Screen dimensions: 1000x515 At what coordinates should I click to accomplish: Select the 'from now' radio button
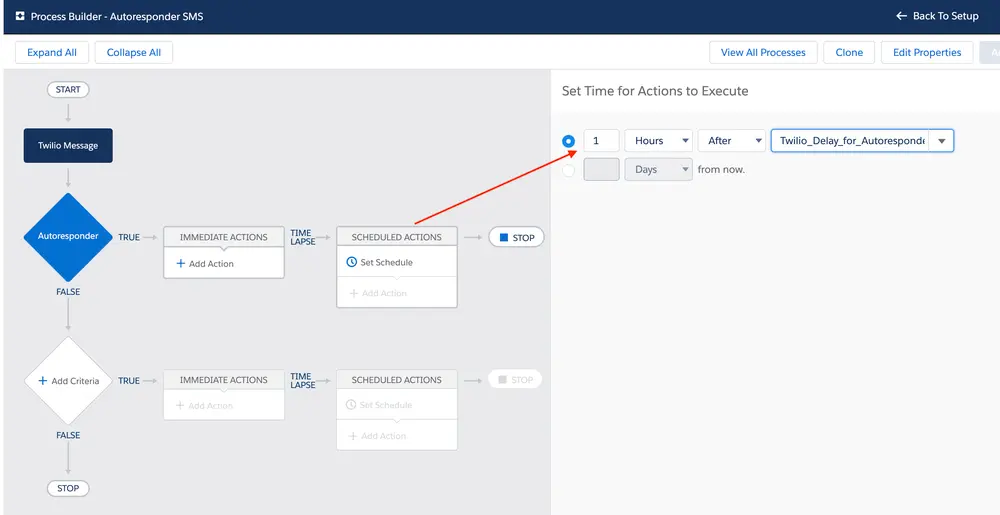tap(568, 170)
